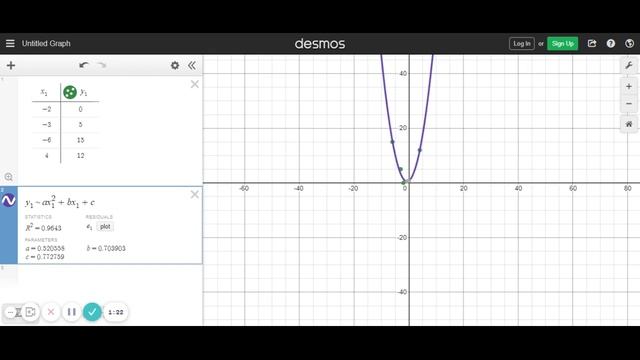640x360 pixels.
Task: Click the Log In button
Action: pyautogui.click(x=522, y=44)
